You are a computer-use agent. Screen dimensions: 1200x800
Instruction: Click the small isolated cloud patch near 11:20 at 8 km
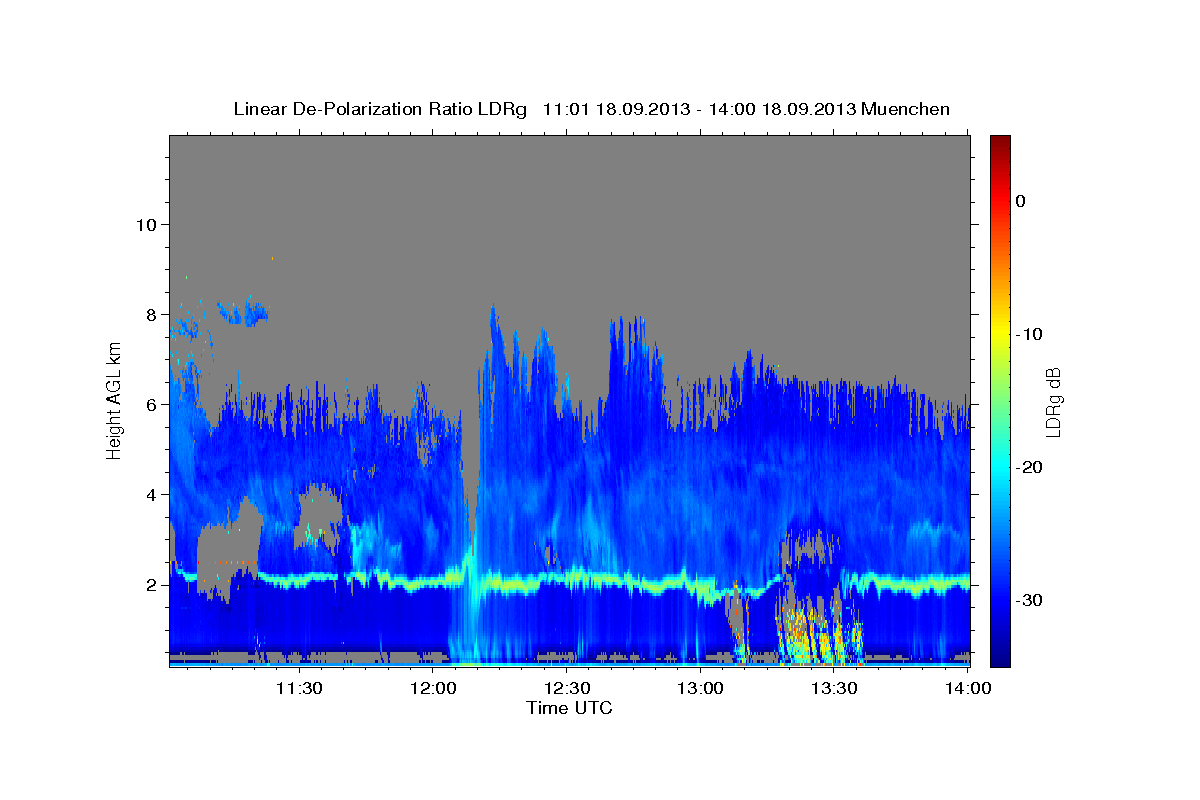click(243, 313)
